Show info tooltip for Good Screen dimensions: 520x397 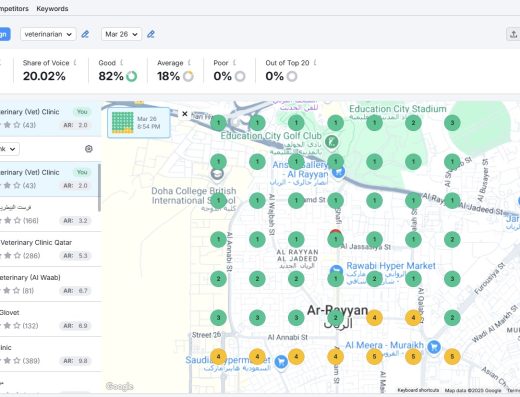[x=122, y=63]
